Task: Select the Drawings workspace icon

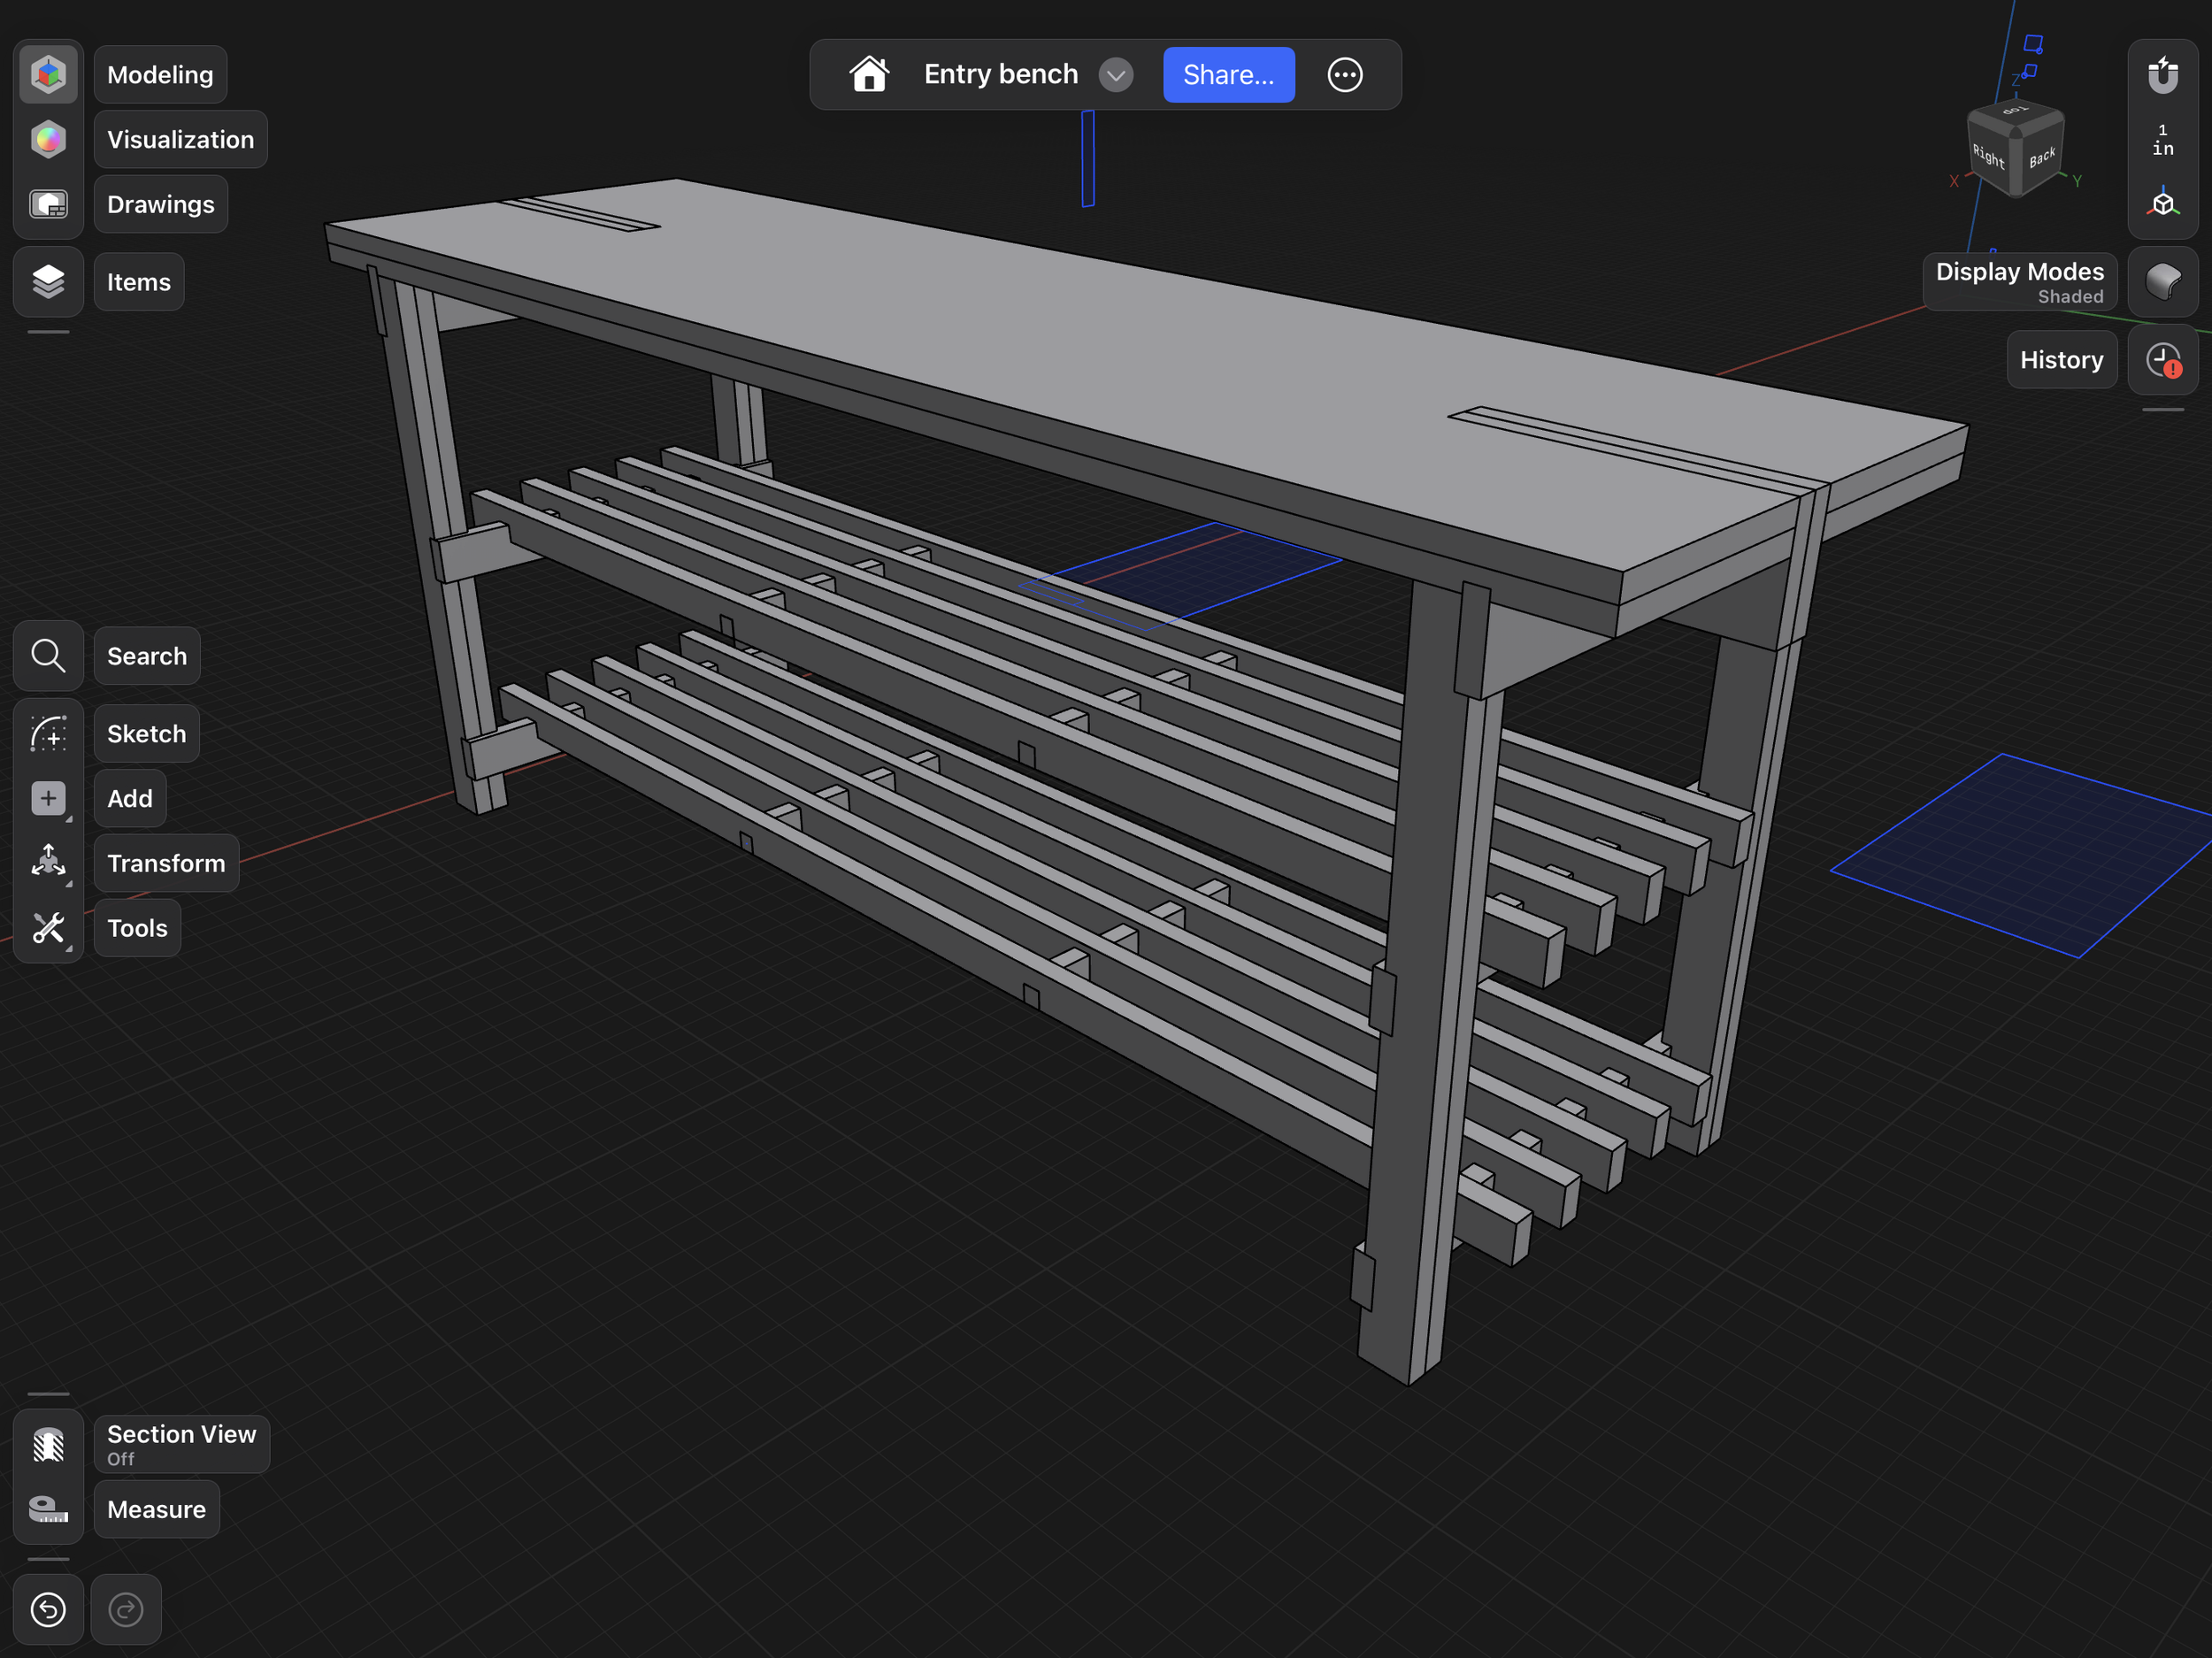Action: point(48,204)
